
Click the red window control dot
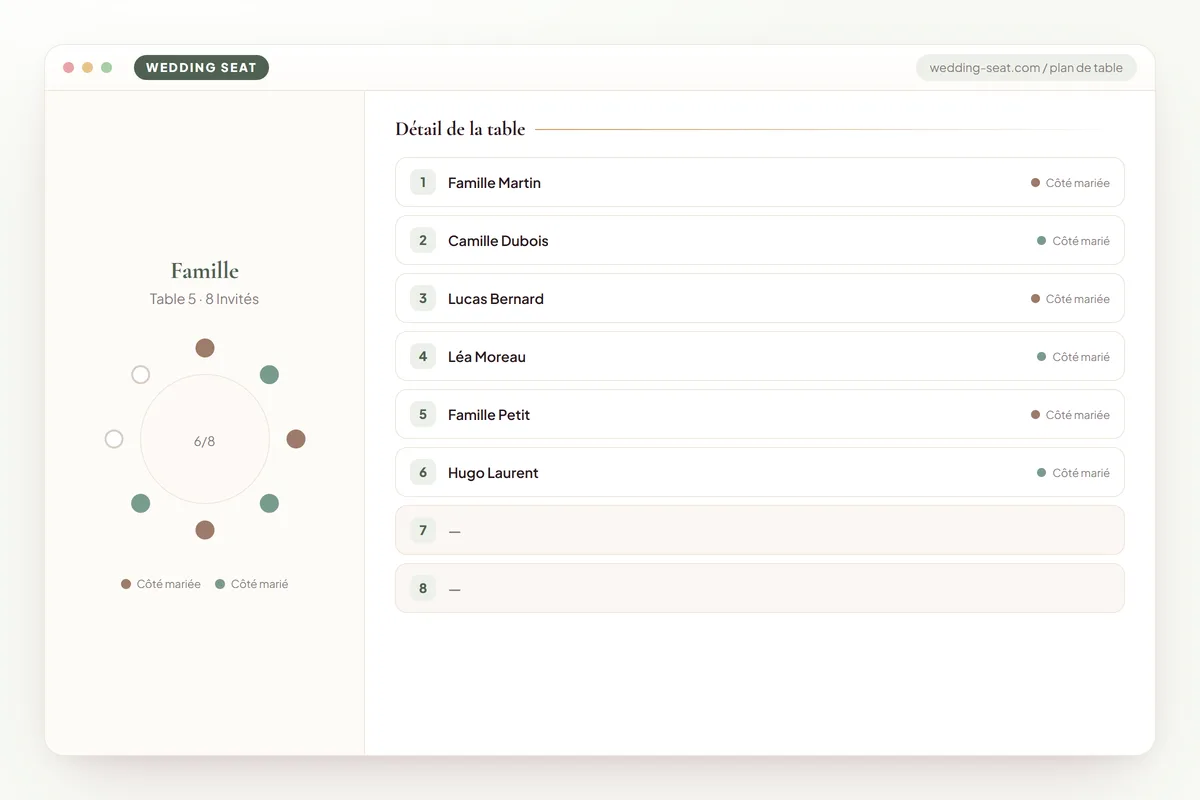pyautogui.click(x=69, y=68)
